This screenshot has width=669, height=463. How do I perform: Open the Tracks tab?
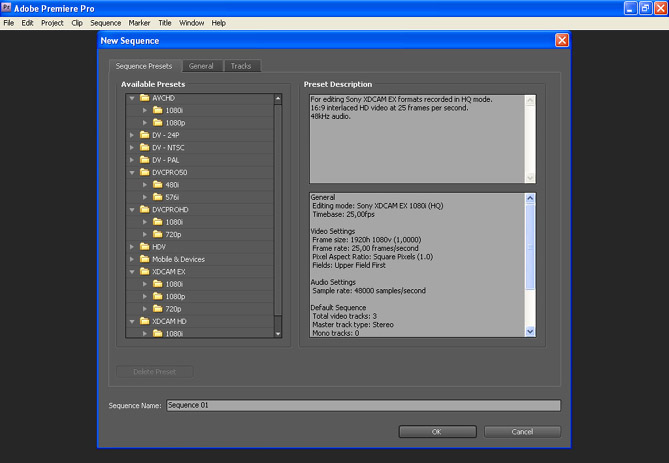(241, 66)
